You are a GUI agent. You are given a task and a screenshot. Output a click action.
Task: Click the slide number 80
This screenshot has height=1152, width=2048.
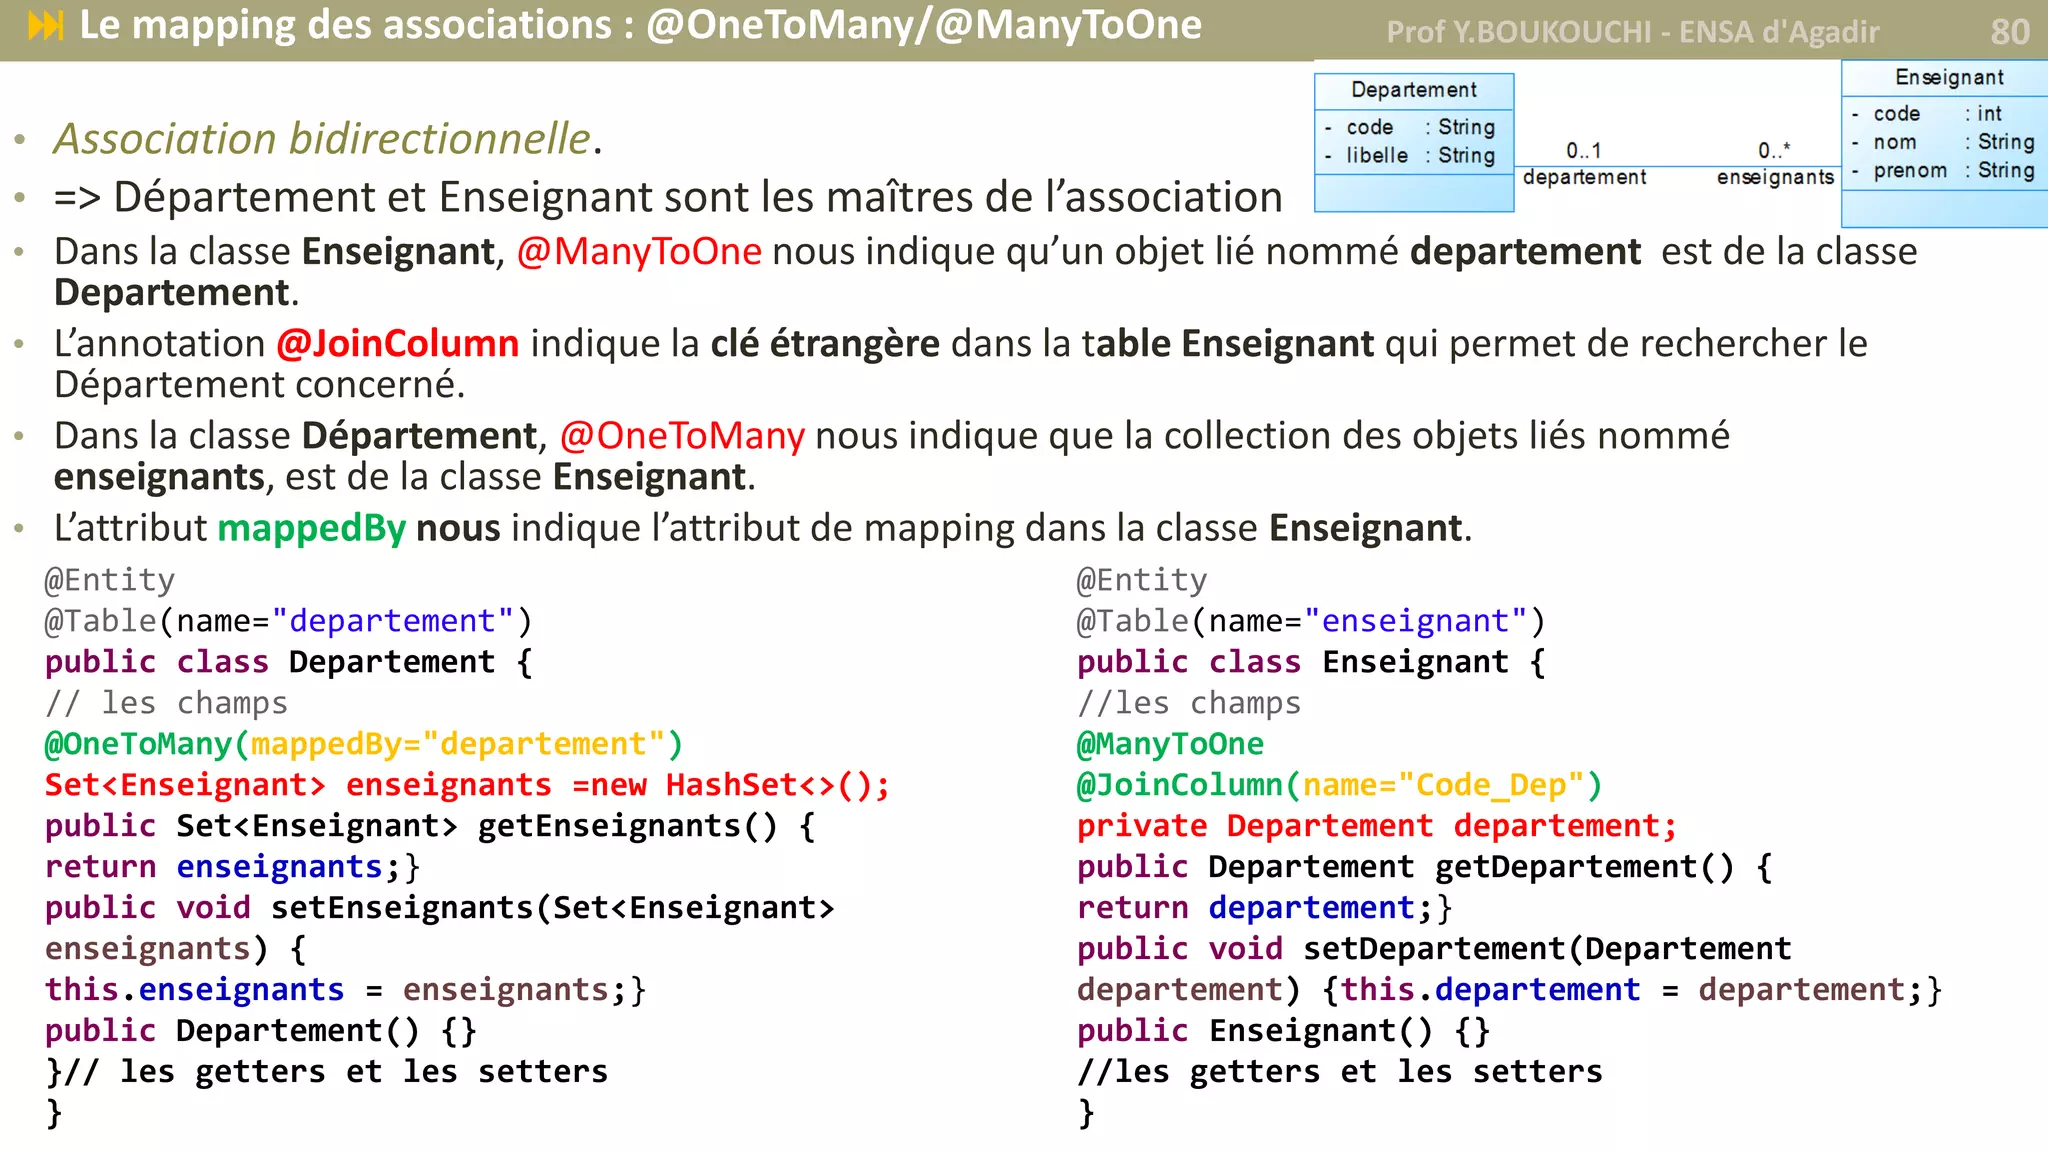pyautogui.click(x=2010, y=32)
